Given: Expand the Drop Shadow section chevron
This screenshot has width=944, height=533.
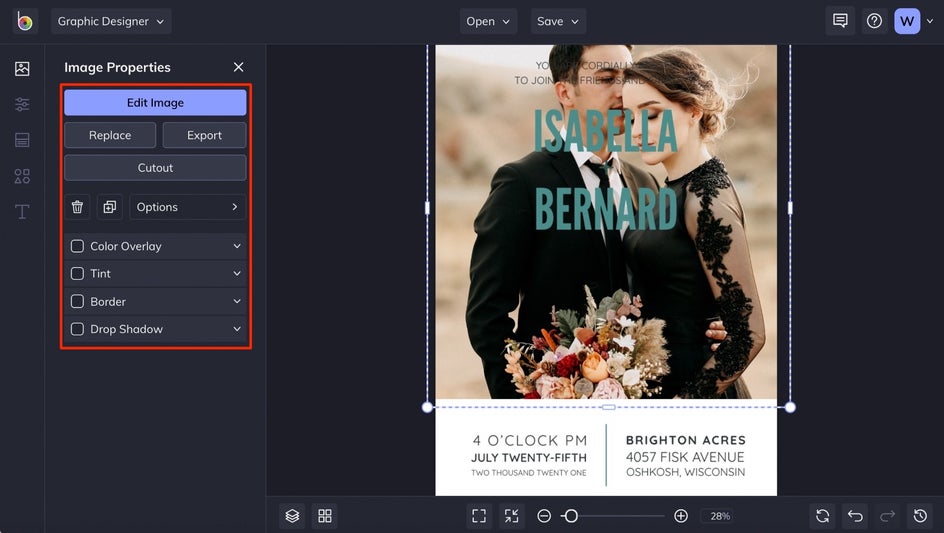Looking at the screenshot, I should 237,329.
